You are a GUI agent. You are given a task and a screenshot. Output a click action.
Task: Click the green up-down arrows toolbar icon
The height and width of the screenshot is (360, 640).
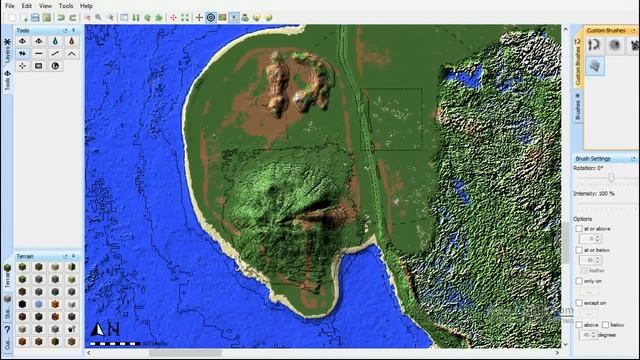tap(136, 18)
